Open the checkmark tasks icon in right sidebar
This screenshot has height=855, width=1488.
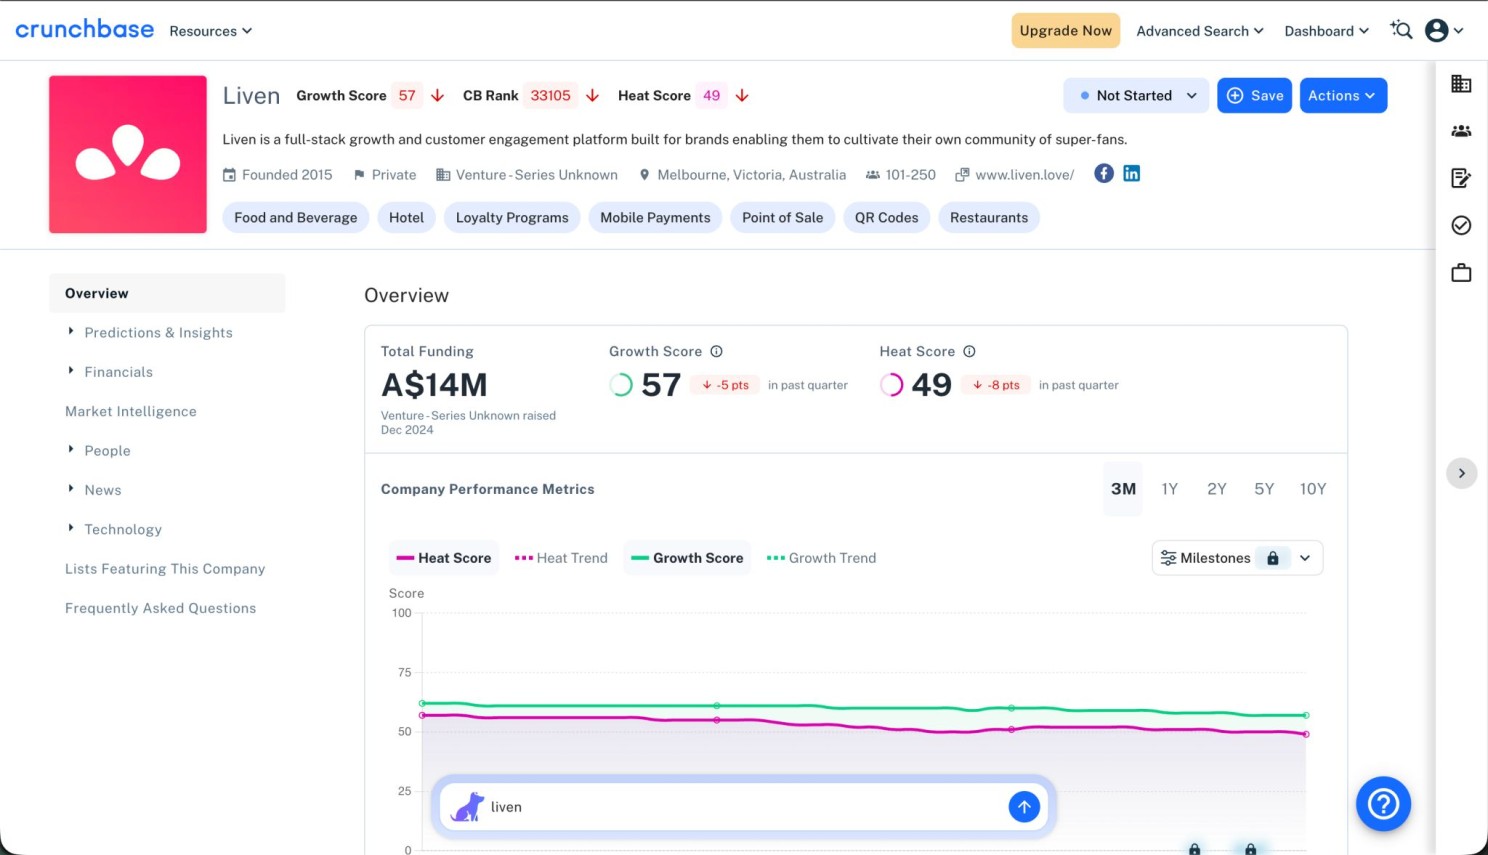1461,225
